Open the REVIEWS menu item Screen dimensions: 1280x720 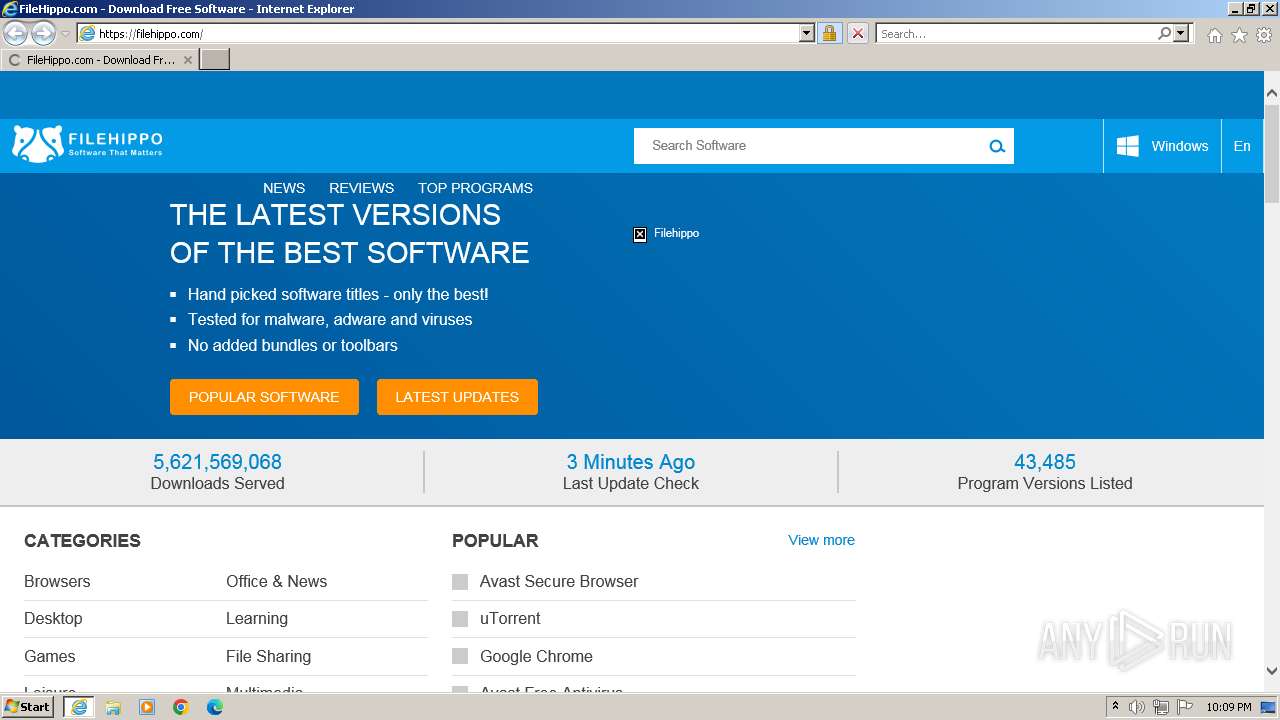361,188
